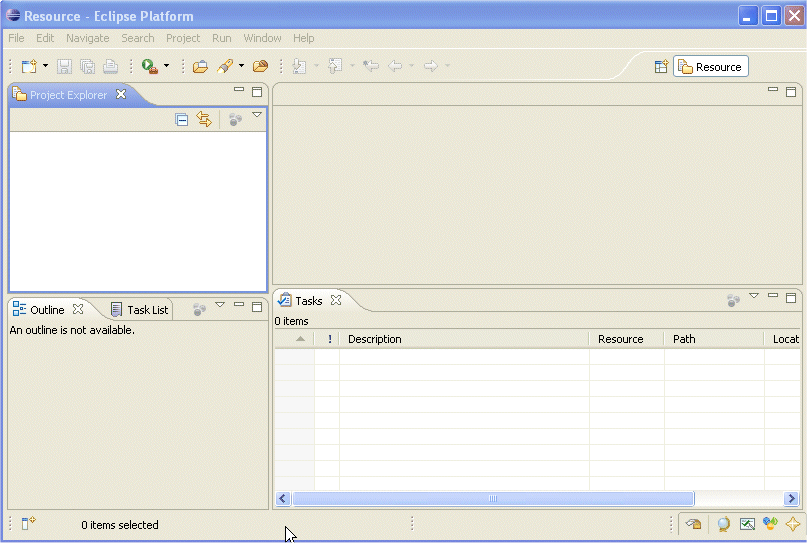Open the Previous Annotation dropdown arrow
807x543 pixels.
(352, 66)
